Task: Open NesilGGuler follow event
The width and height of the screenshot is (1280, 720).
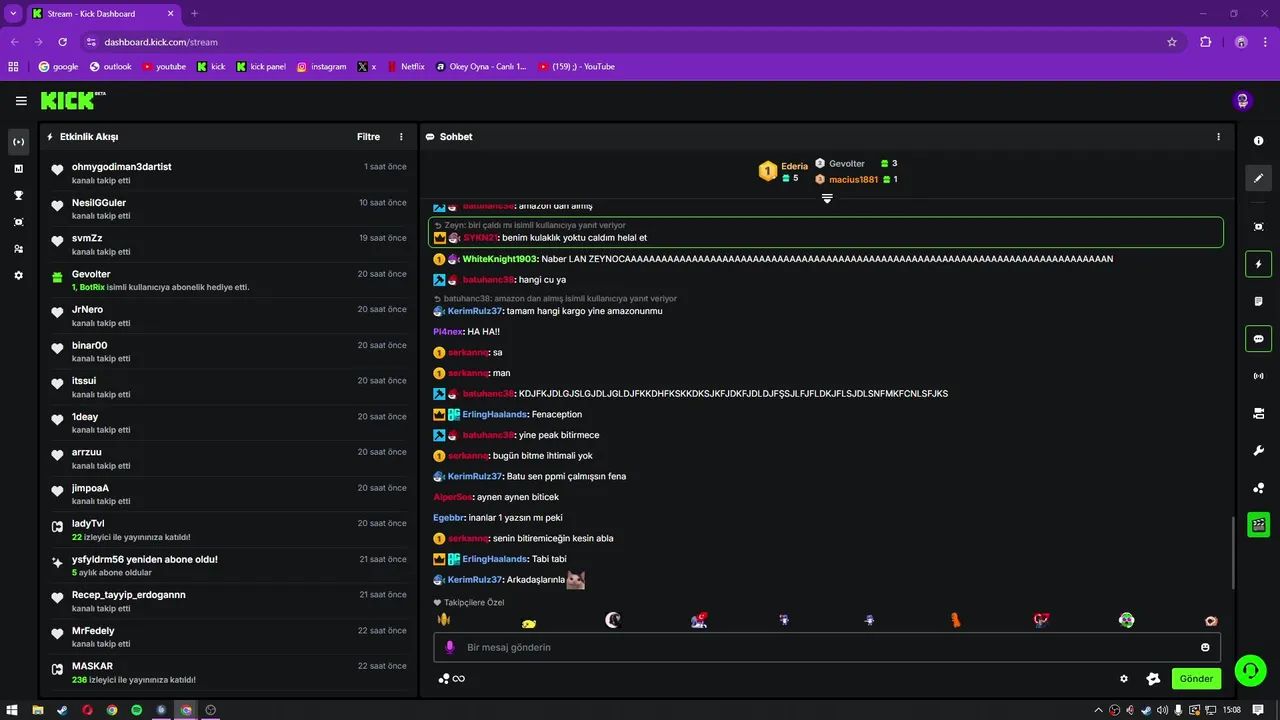Action: (x=229, y=209)
